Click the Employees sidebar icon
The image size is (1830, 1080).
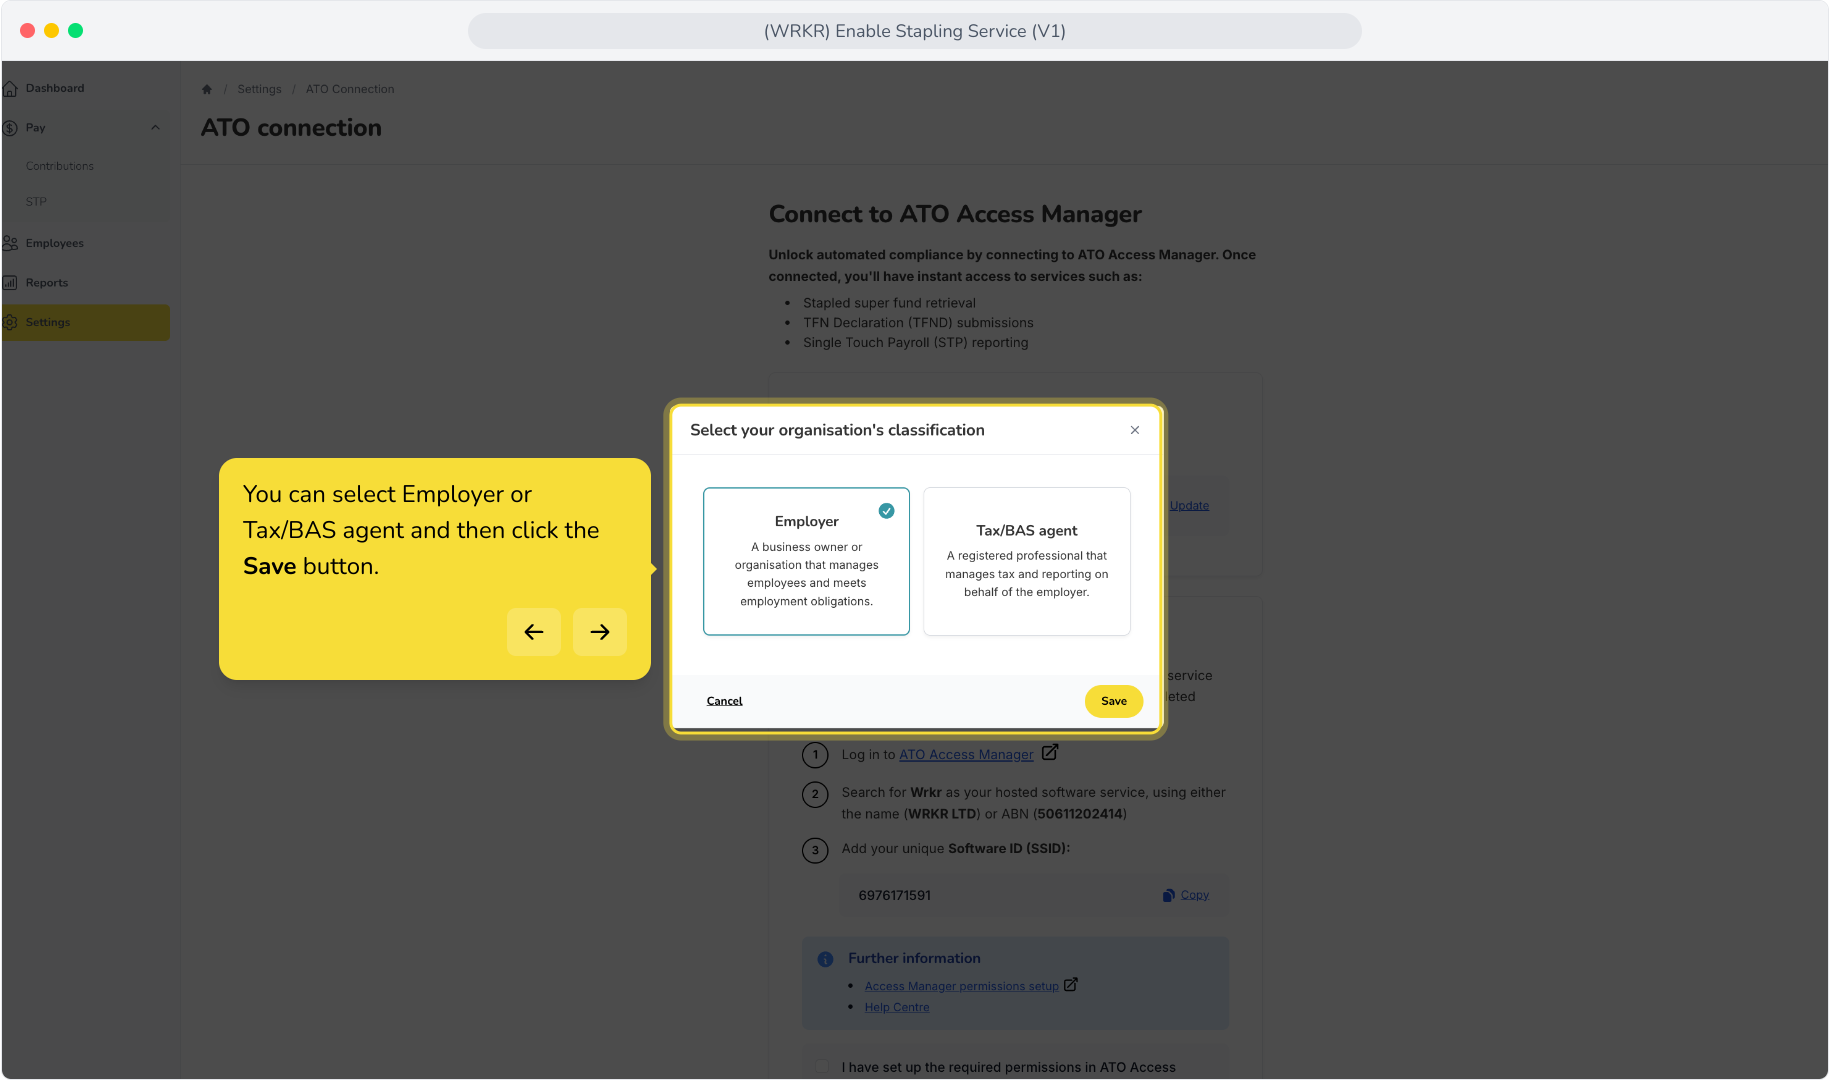coord(10,243)
